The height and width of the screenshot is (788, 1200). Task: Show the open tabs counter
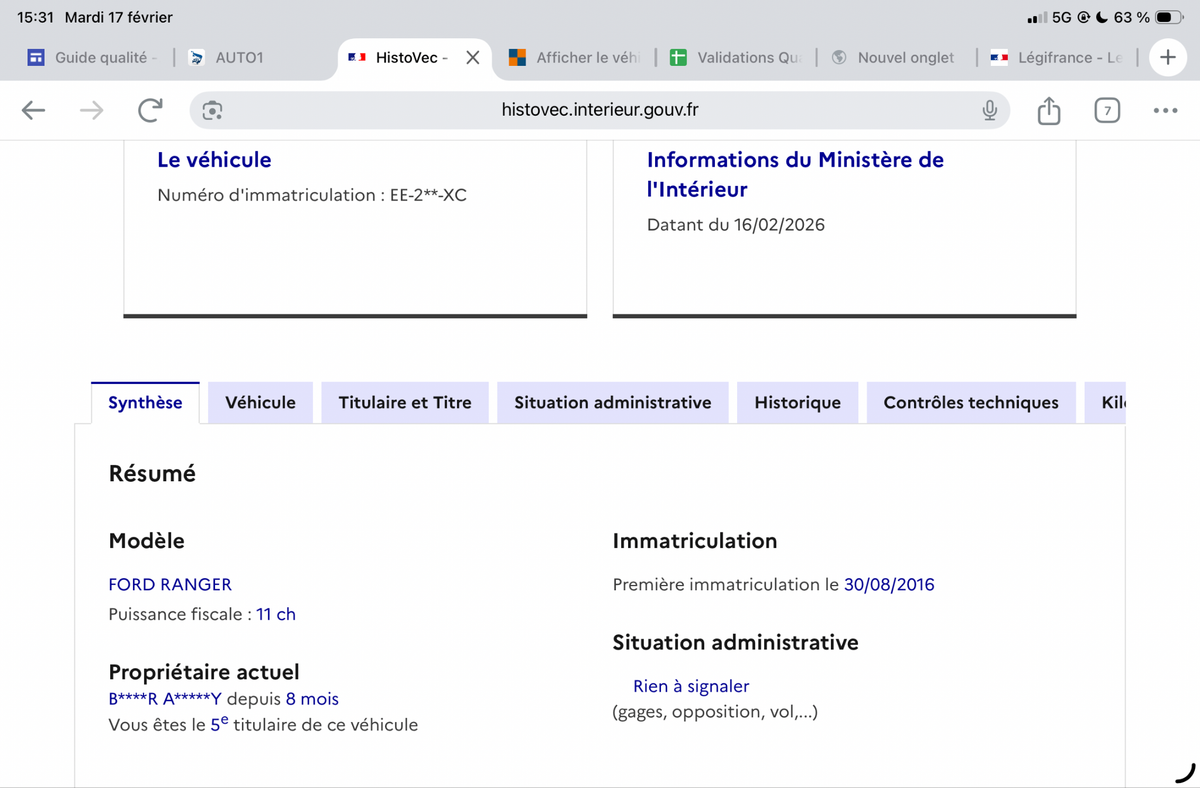[1106, 111]
